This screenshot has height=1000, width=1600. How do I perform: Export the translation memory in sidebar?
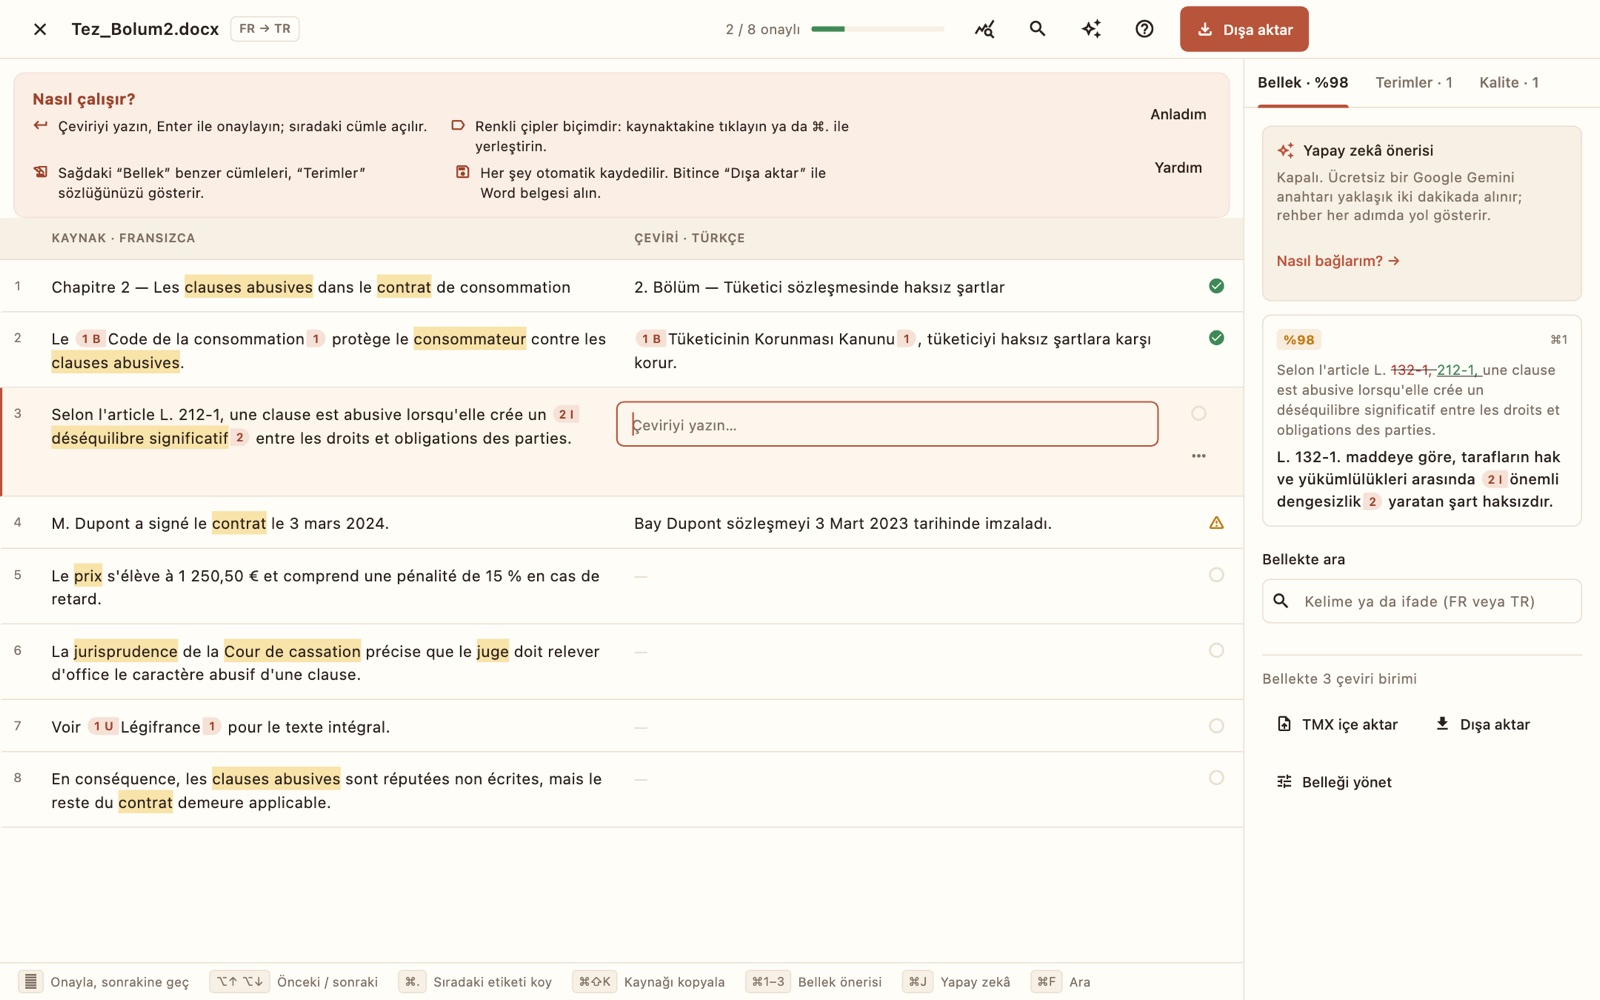click(1483, 724)
